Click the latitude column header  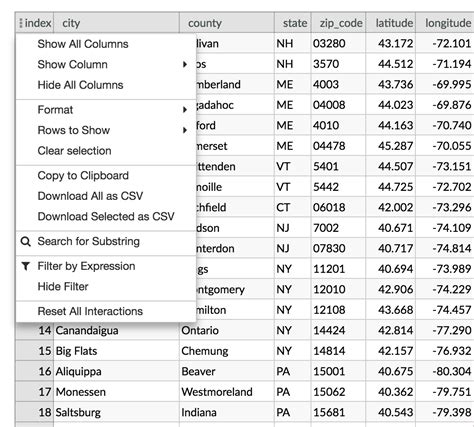(x=391, y=23)
